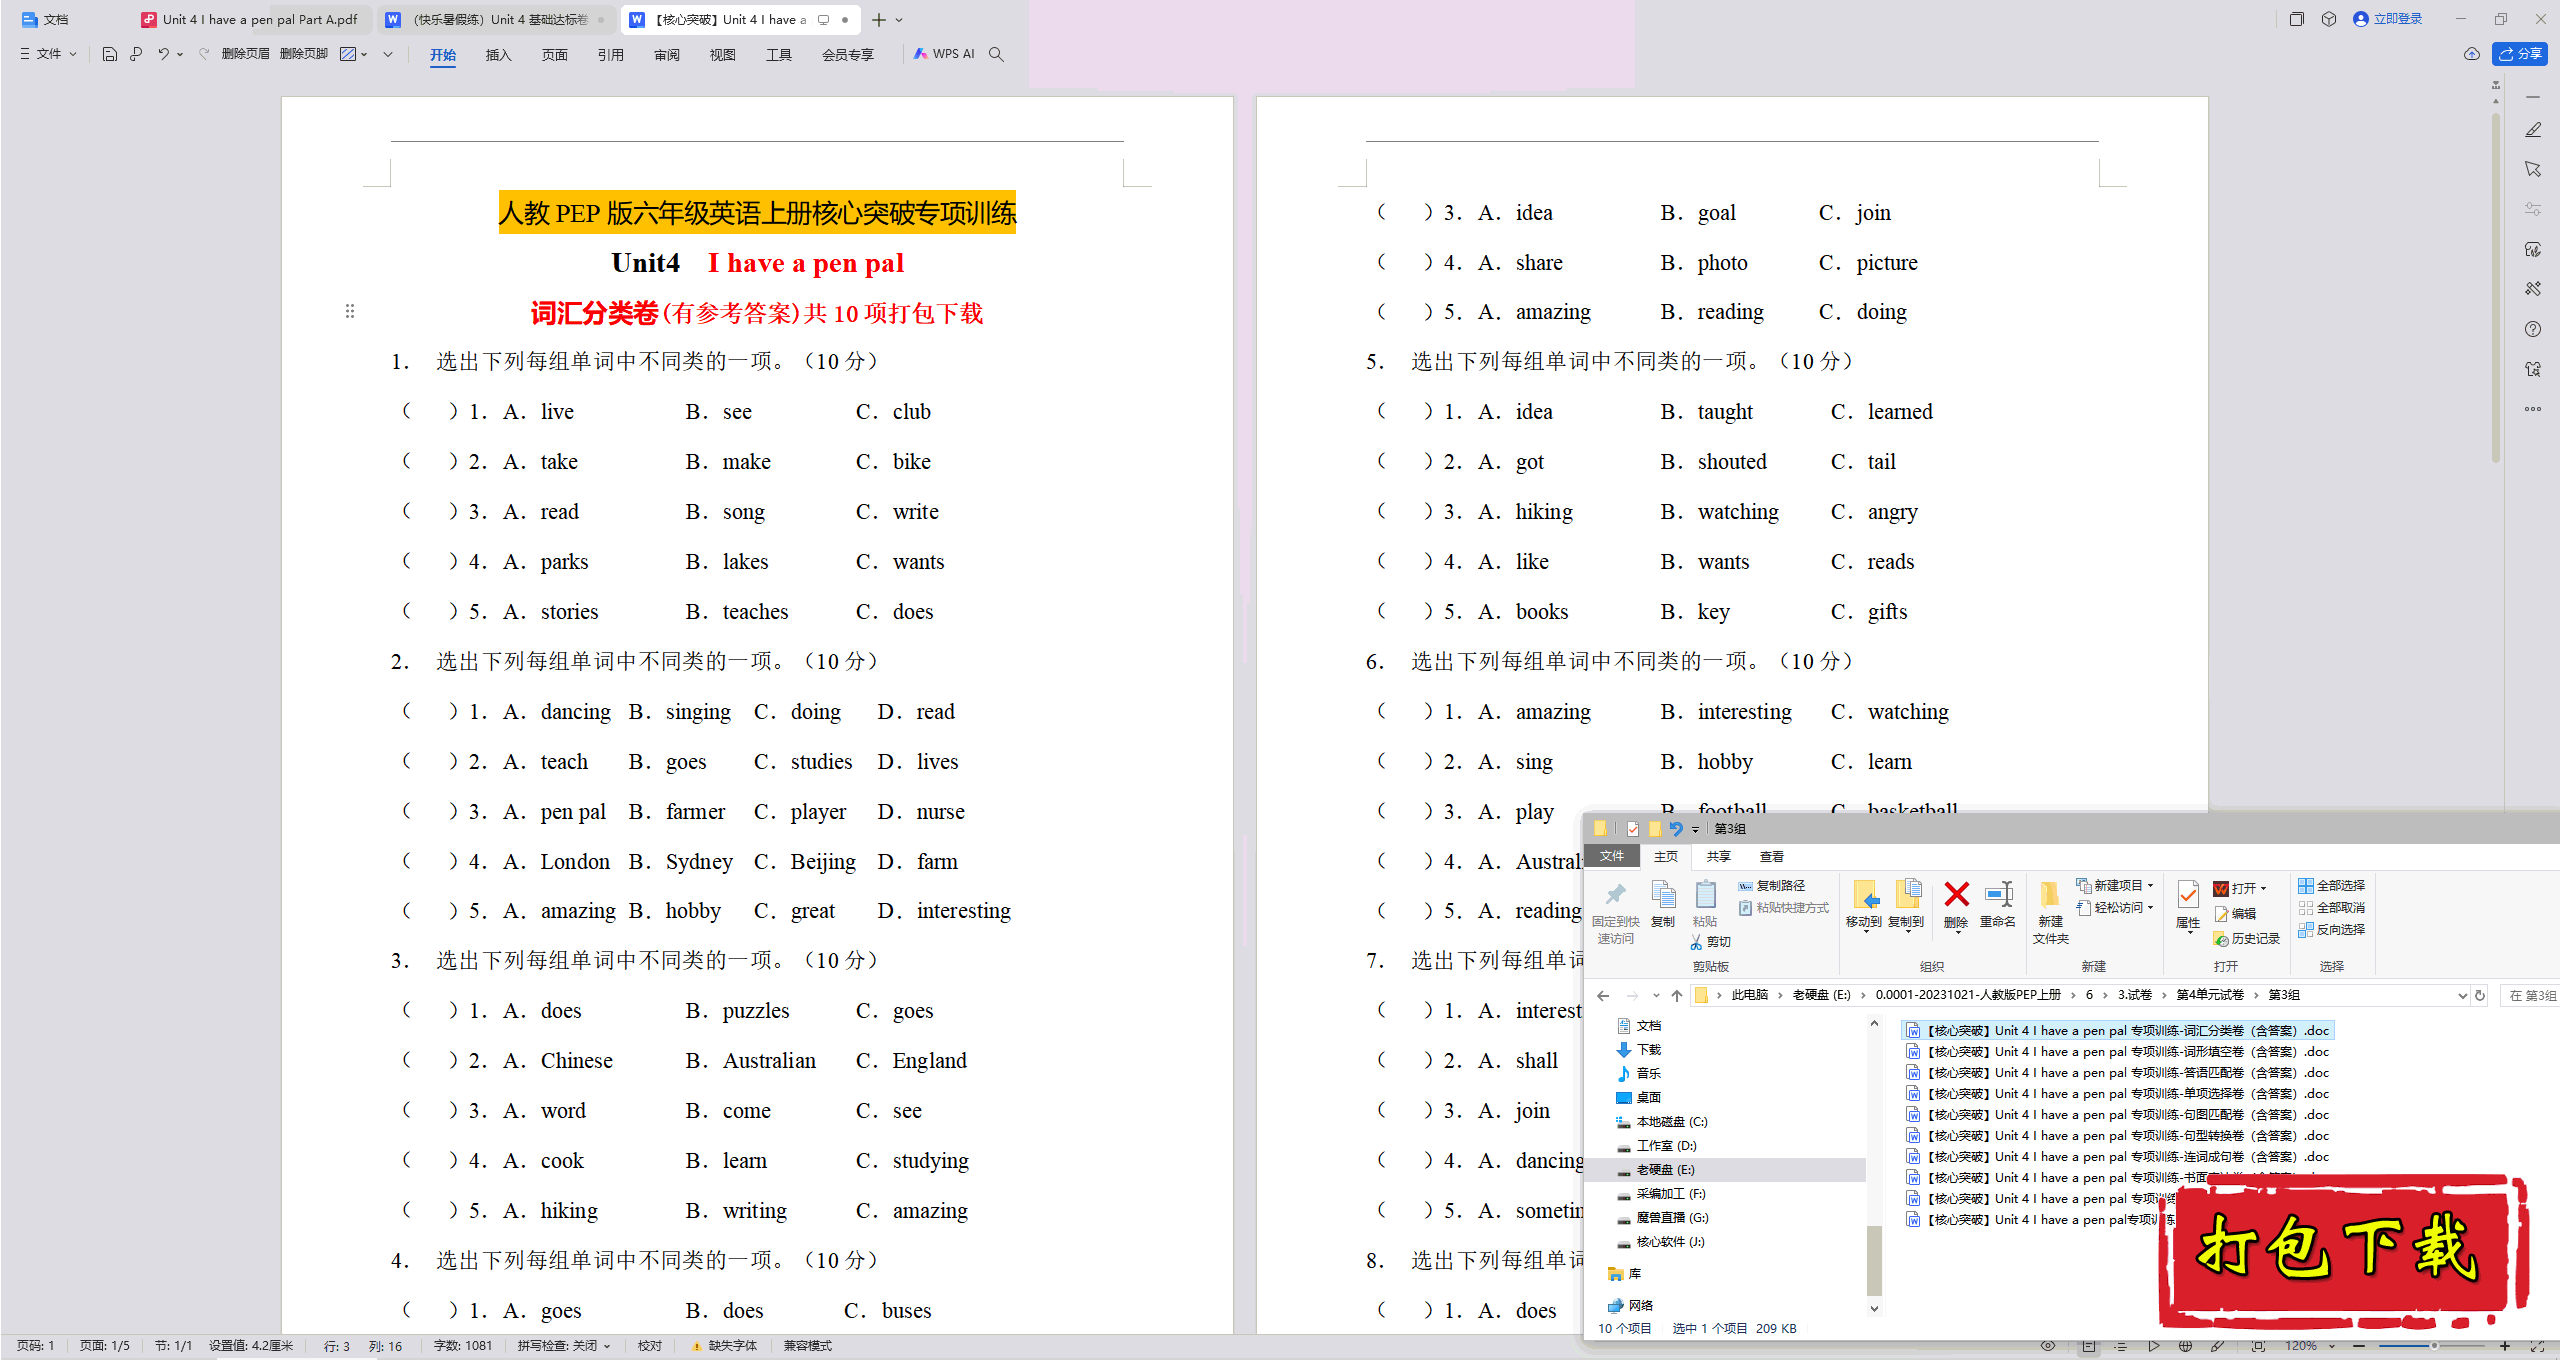The height and width of the screenshot is (1360, 2560).
Task: Save document with the WPS save icon
Action: (x=110, y=54)
